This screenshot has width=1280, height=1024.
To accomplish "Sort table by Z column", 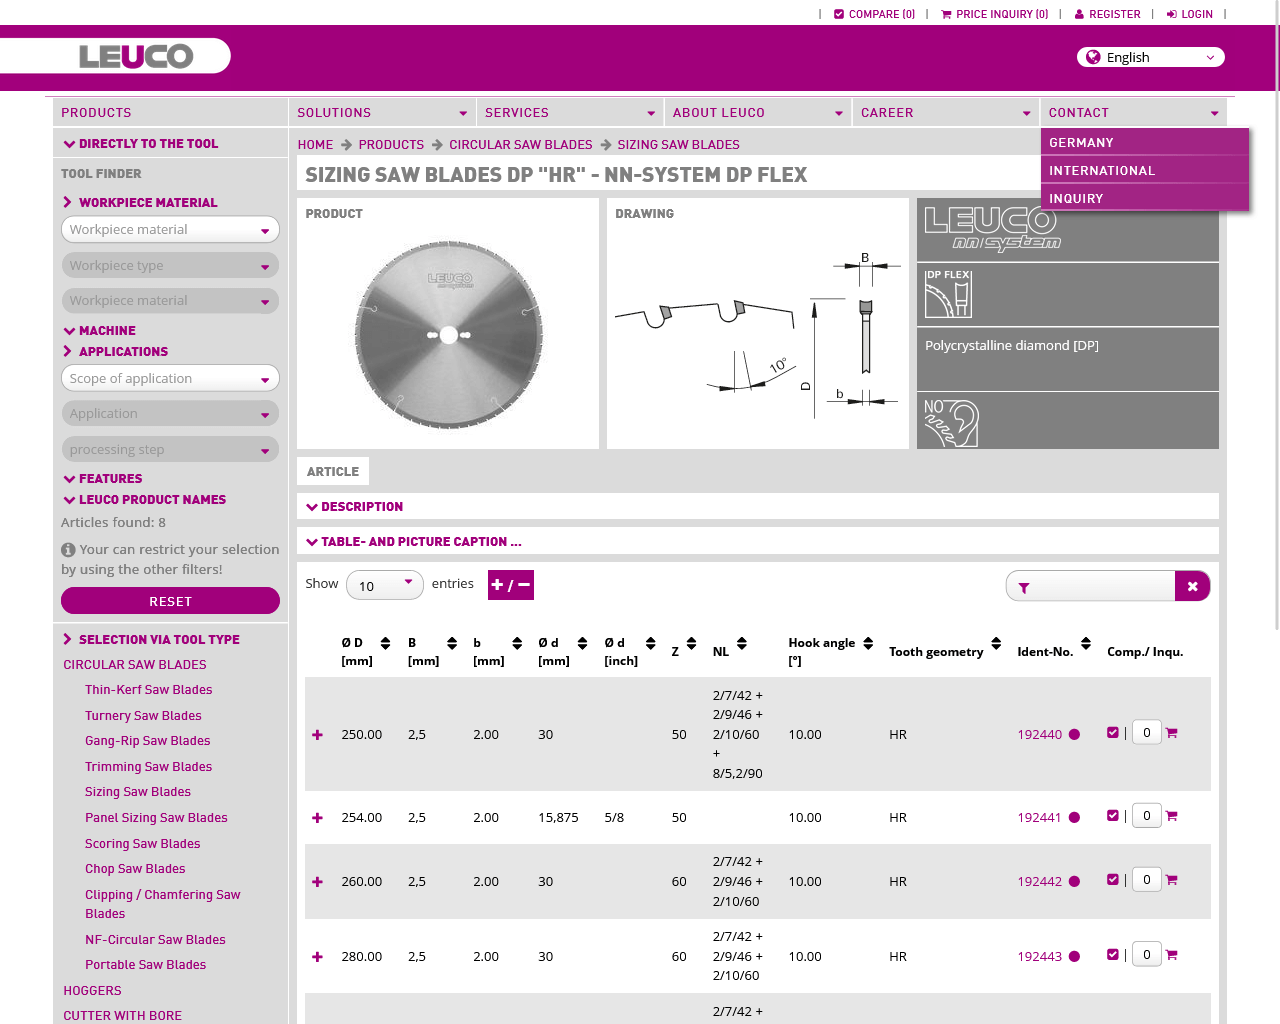I will coord(691,643).
